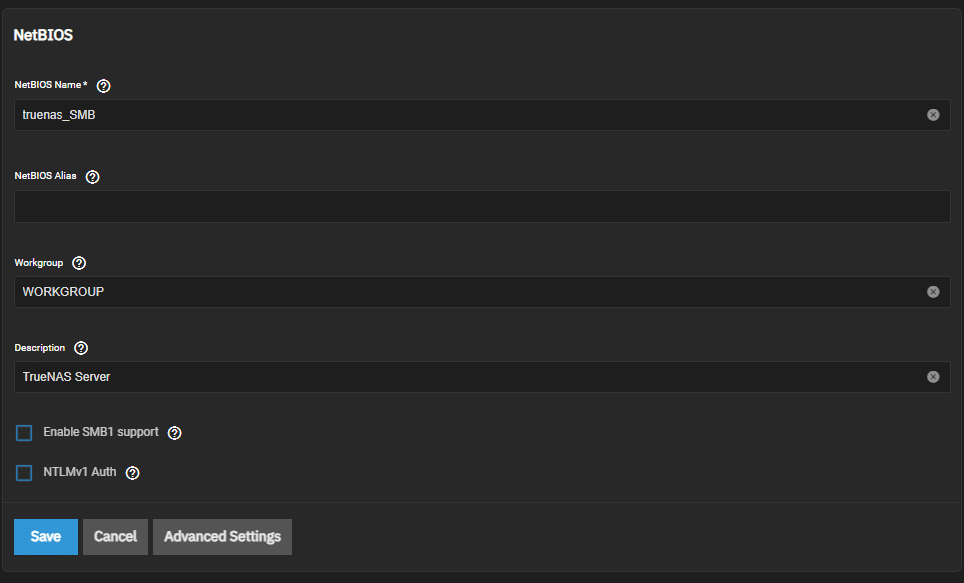Screen dimensions: 964x583
Task: Enable the SMB1 support checkbox
Action: 24,433
